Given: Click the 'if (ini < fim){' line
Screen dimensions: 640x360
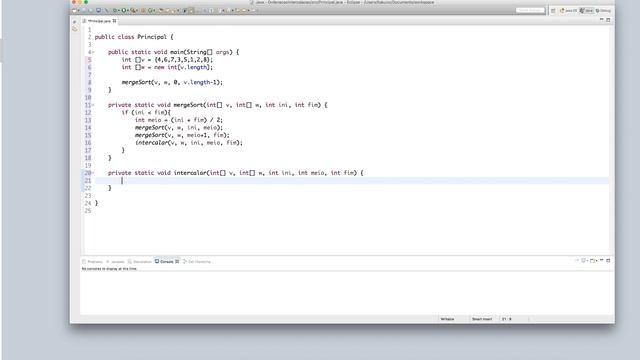Looking at the screenshot, I should click(x=146, y=113).
